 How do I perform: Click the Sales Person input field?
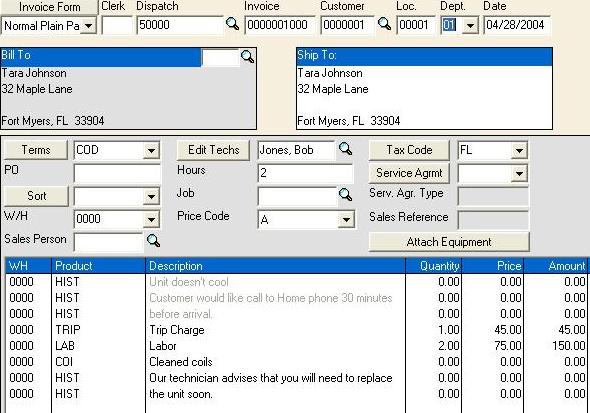click(x=108, y=242)
